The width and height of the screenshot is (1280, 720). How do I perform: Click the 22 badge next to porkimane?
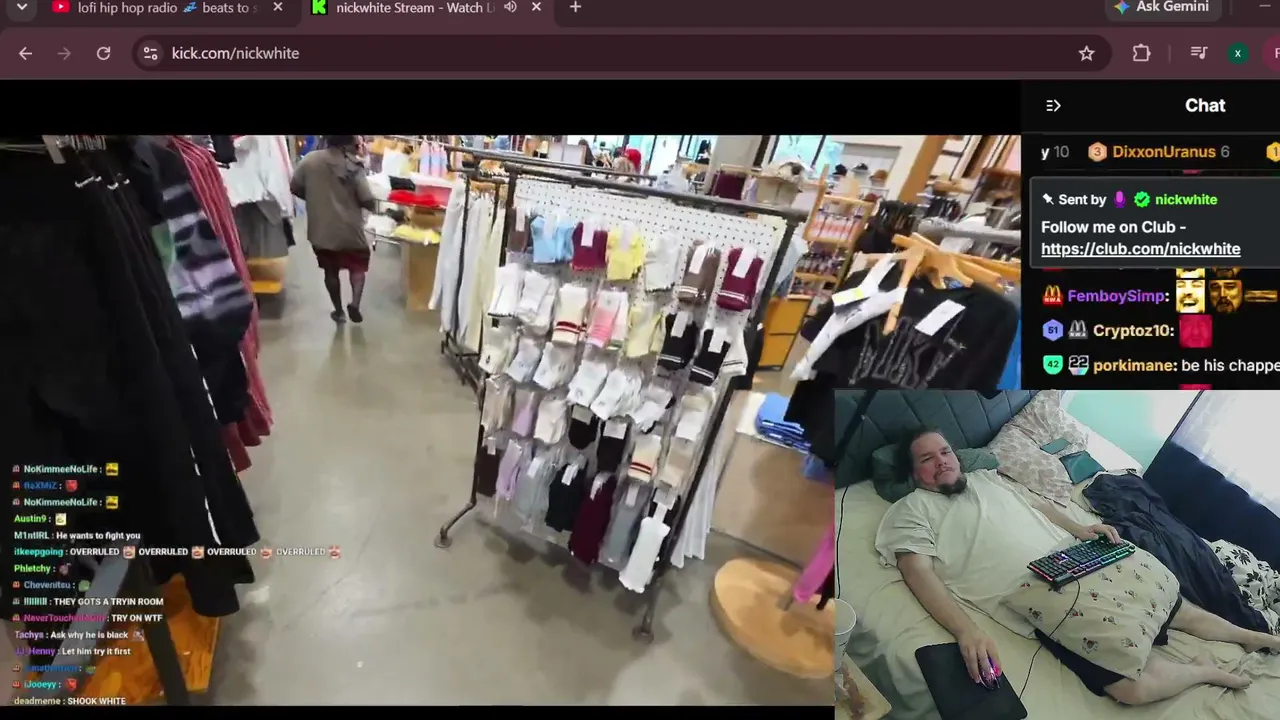[1078, 365]
